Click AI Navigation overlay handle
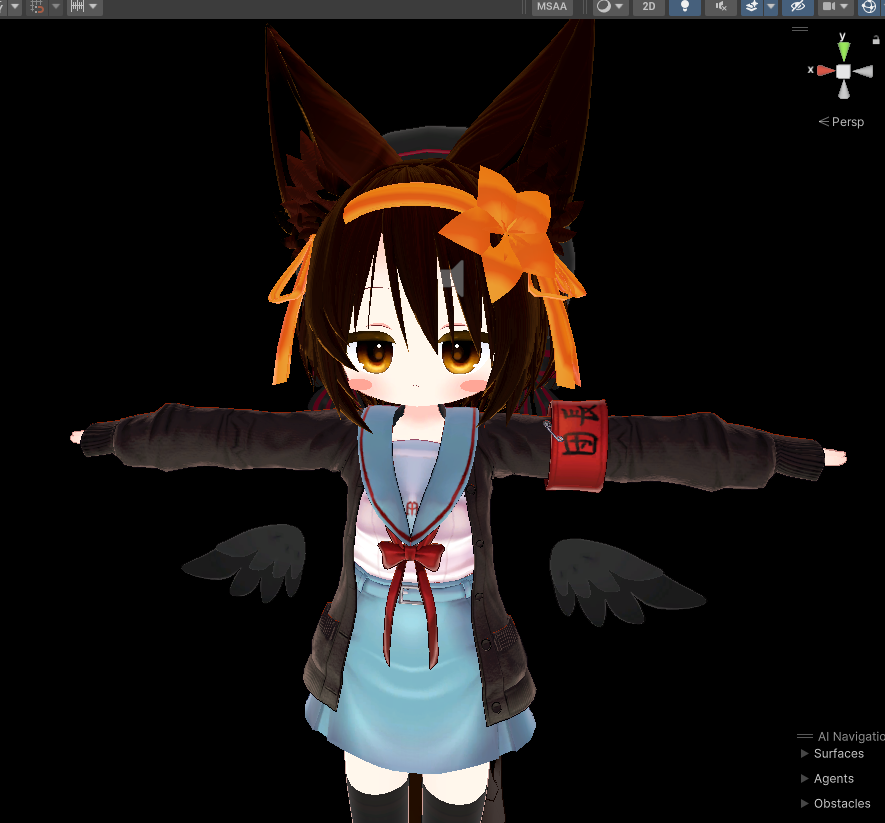Image resolution: width=885 pixels, height=823 pixels. click(805, 736)
